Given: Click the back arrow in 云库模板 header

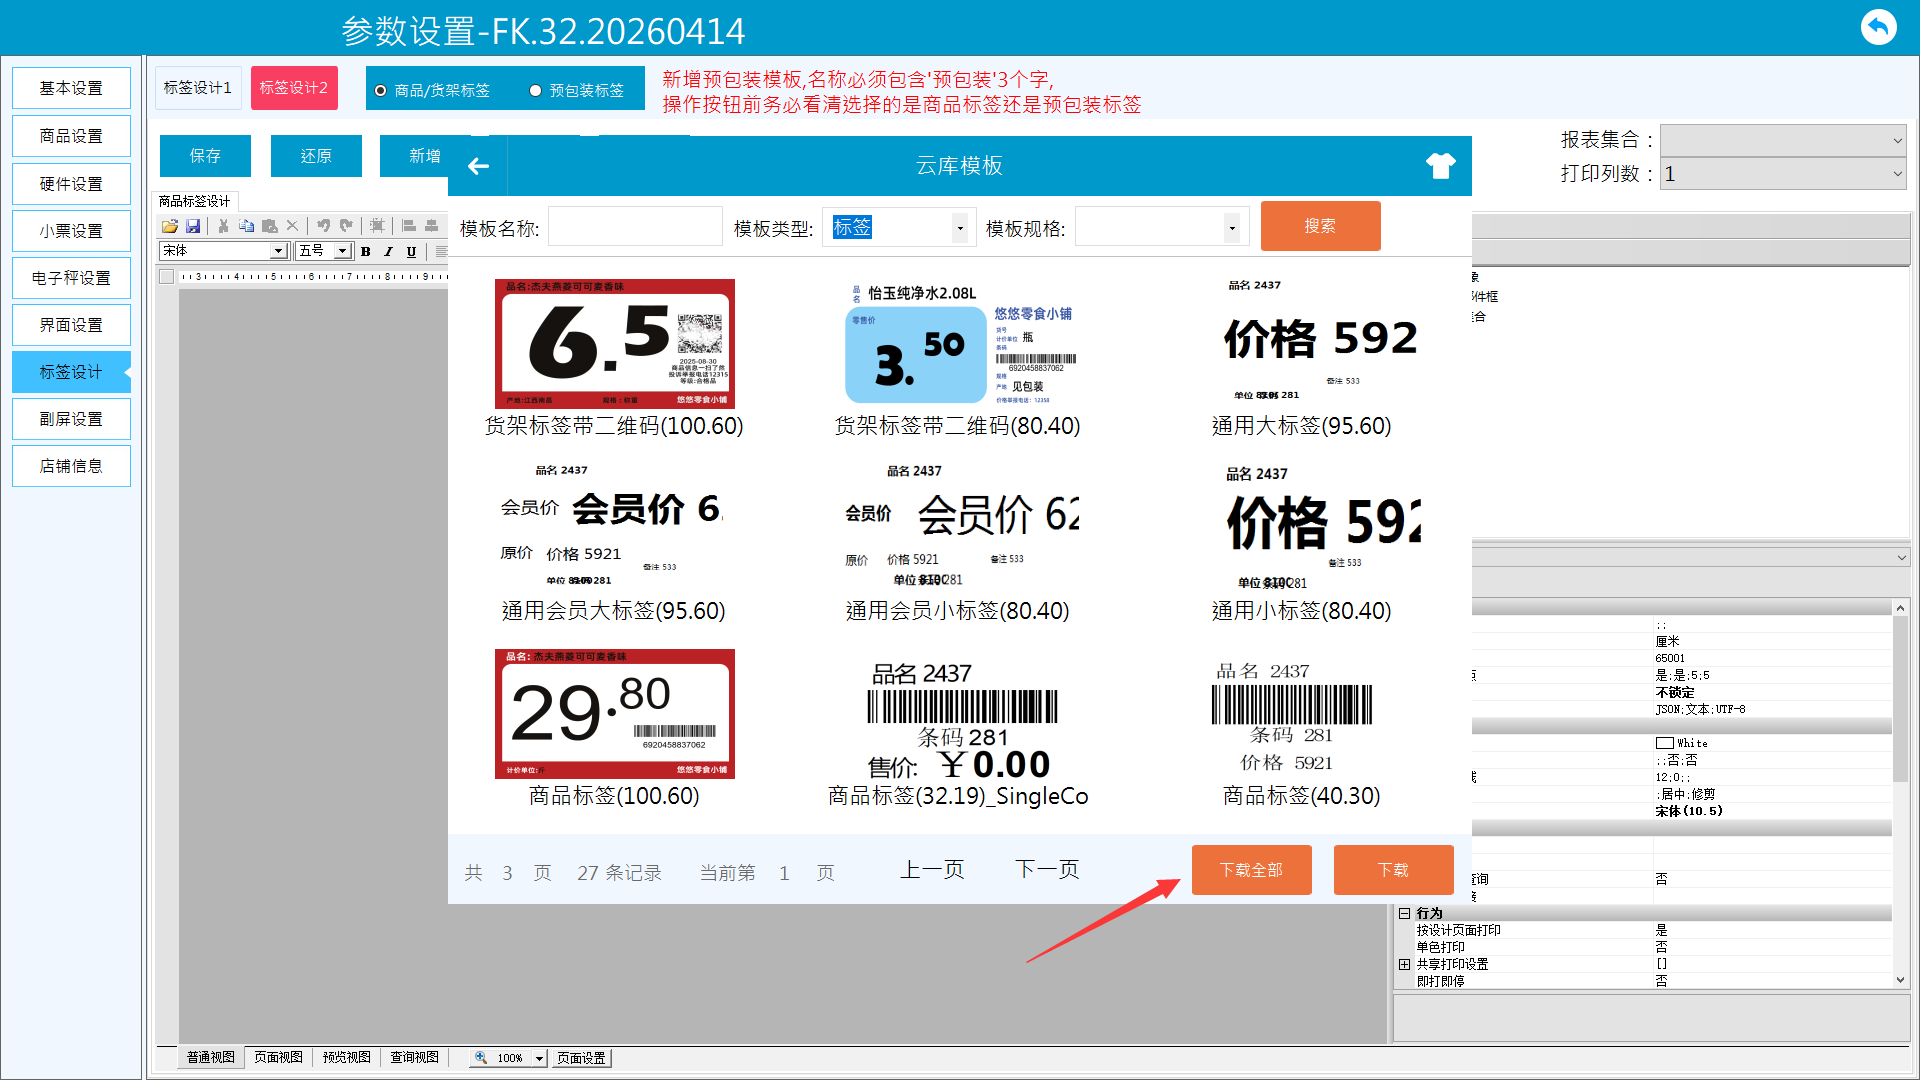Looking at the screenshot, I should click(478, 166).
